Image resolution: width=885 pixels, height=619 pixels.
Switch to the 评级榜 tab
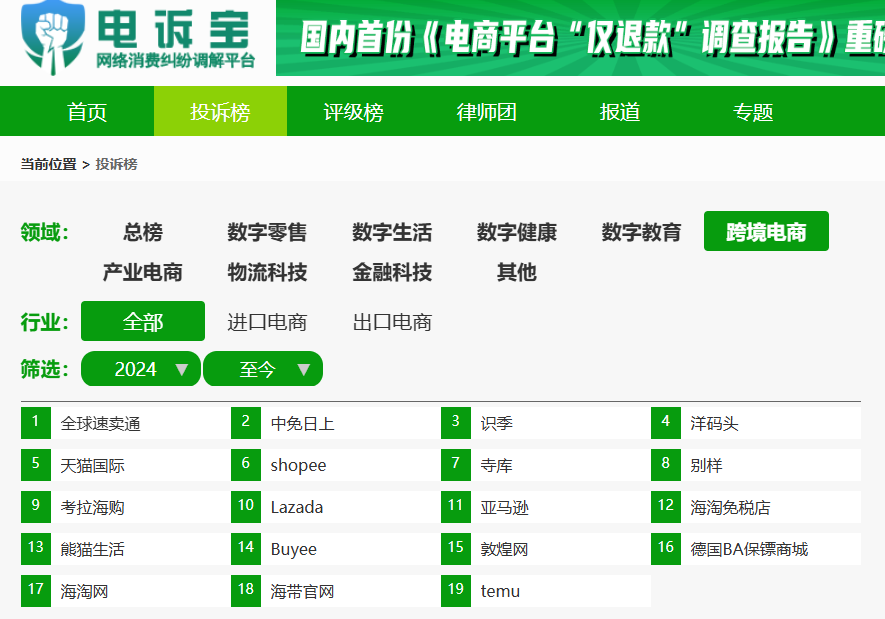(x=353, y=112)
